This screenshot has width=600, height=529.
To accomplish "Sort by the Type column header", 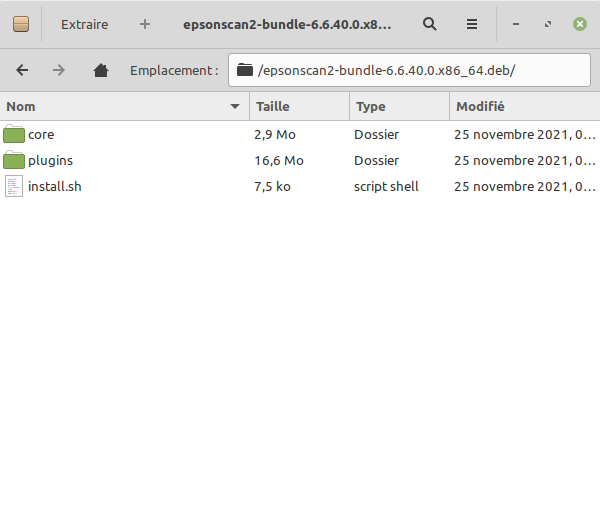I will click(x=399, y=106).
